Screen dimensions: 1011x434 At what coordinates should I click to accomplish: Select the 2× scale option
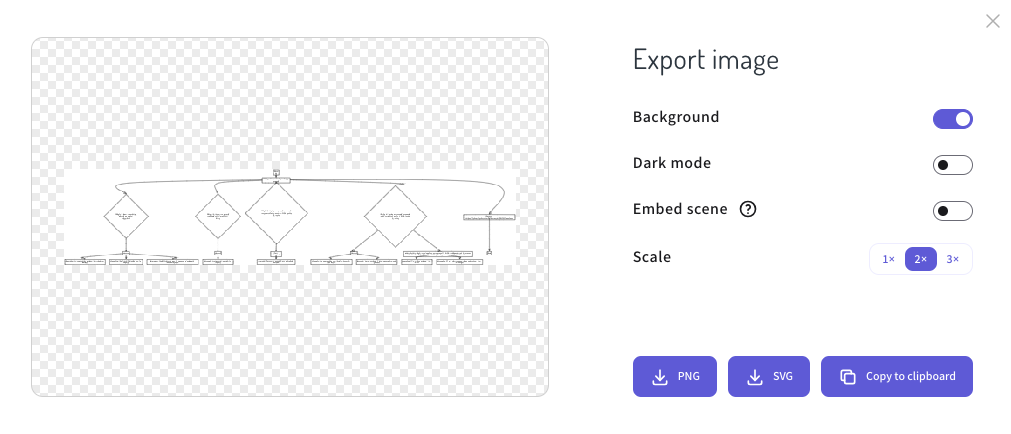coord(921,259)
